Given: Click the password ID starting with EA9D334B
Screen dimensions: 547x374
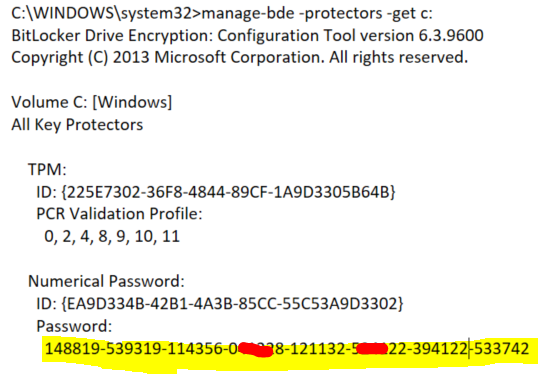Looking at the screenshot, I should [x=220, y=304].
